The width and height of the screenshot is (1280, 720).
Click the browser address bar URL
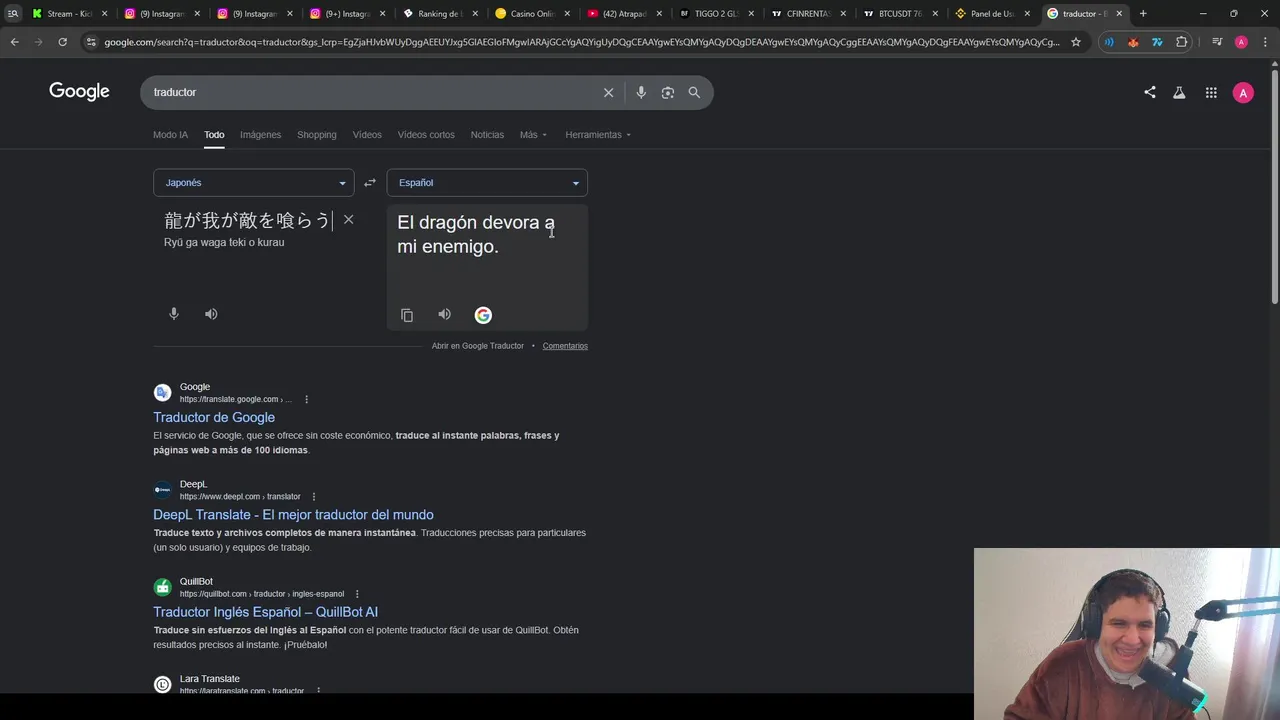tap(582, 42)
